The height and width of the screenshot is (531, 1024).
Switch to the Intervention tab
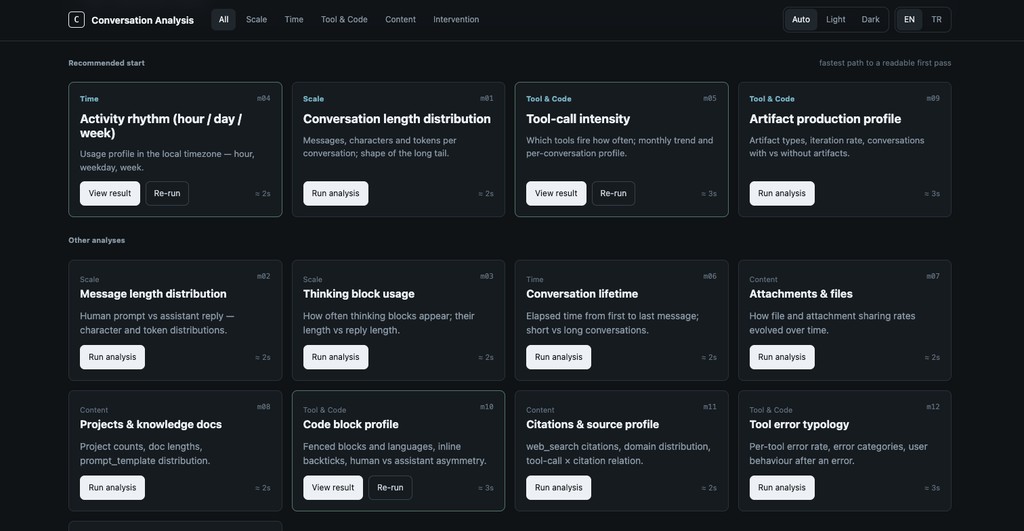pos(456,19)
